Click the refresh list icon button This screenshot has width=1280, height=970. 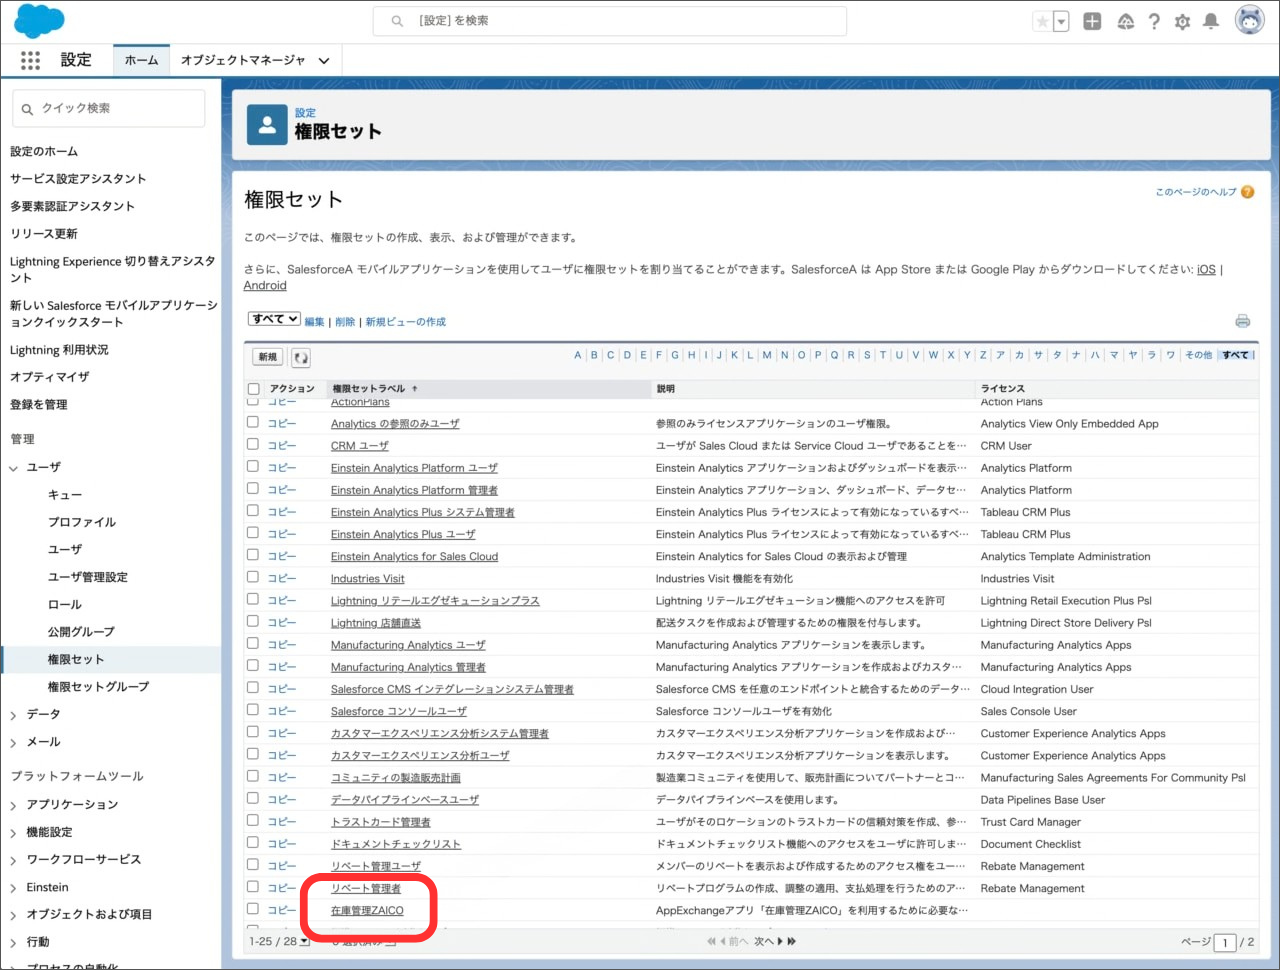point(300,357)
